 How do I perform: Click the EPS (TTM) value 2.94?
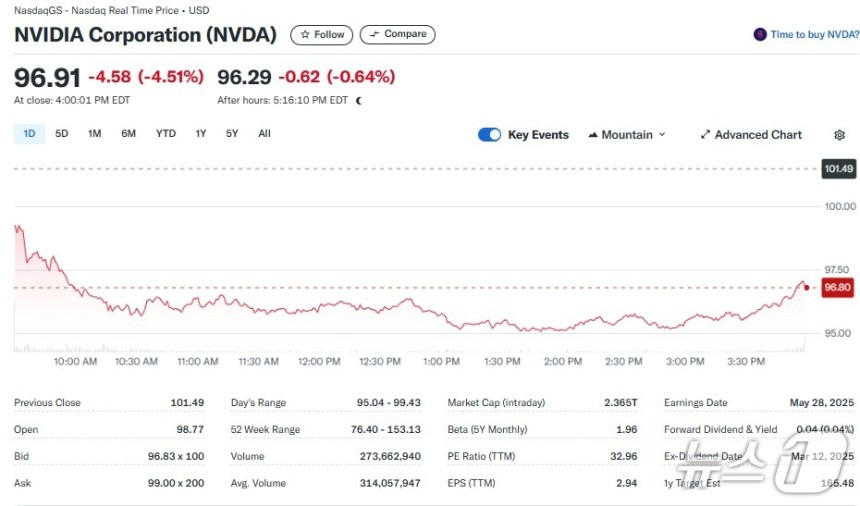(626, 483)
